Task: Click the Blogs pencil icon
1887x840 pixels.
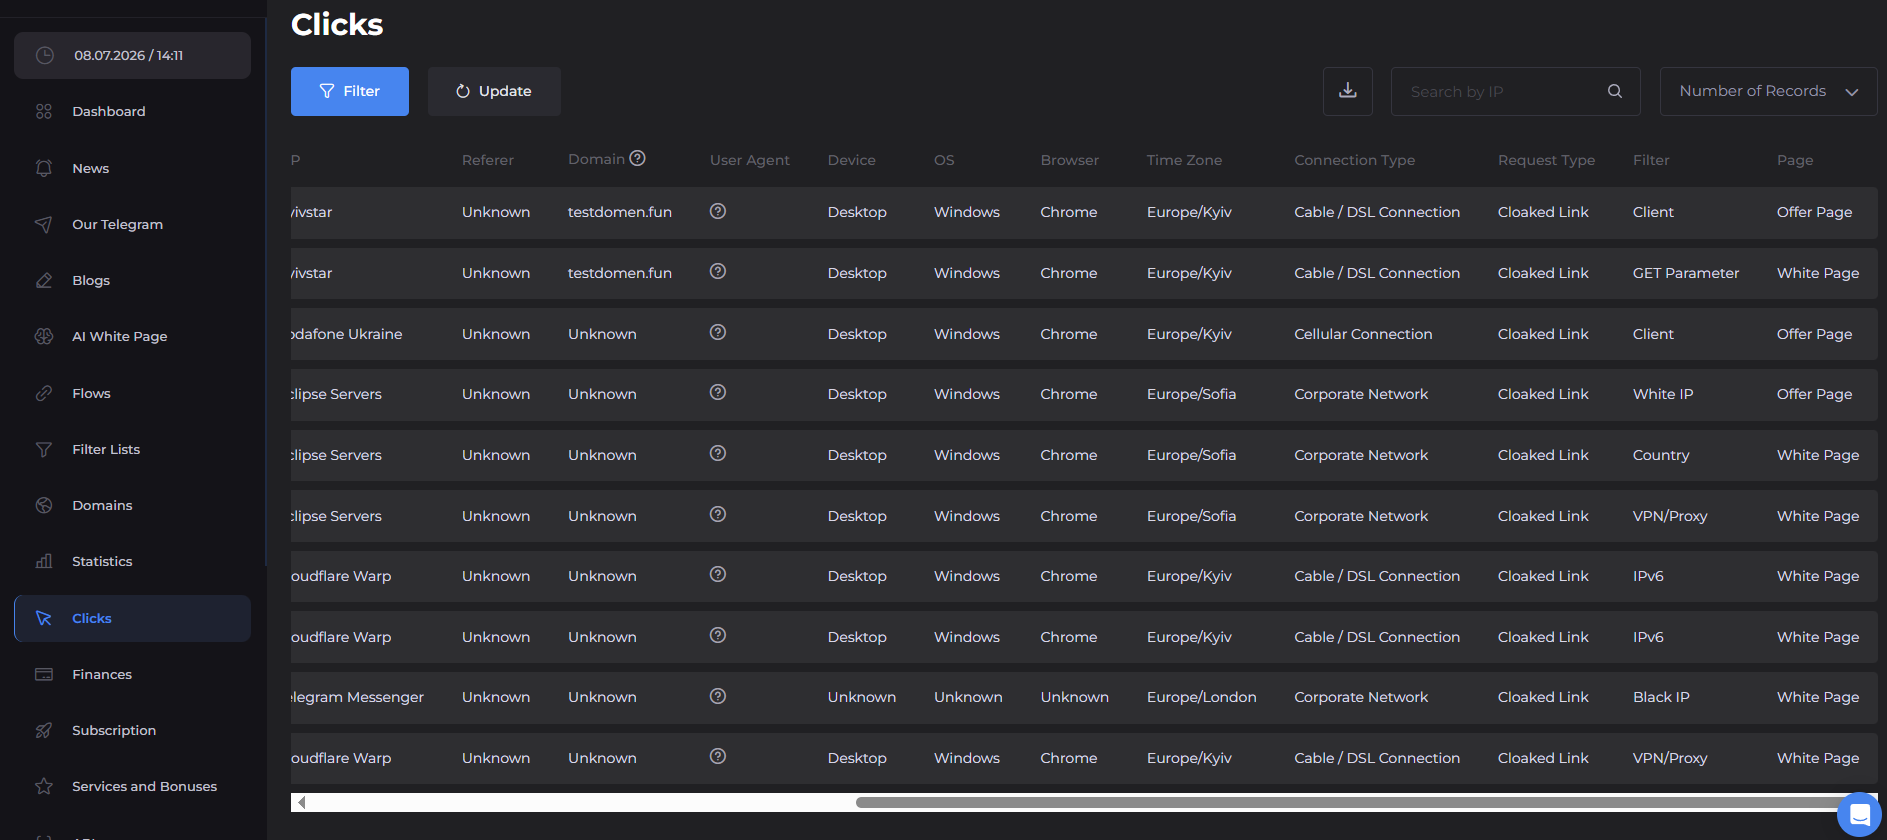Action: (44, 280)
